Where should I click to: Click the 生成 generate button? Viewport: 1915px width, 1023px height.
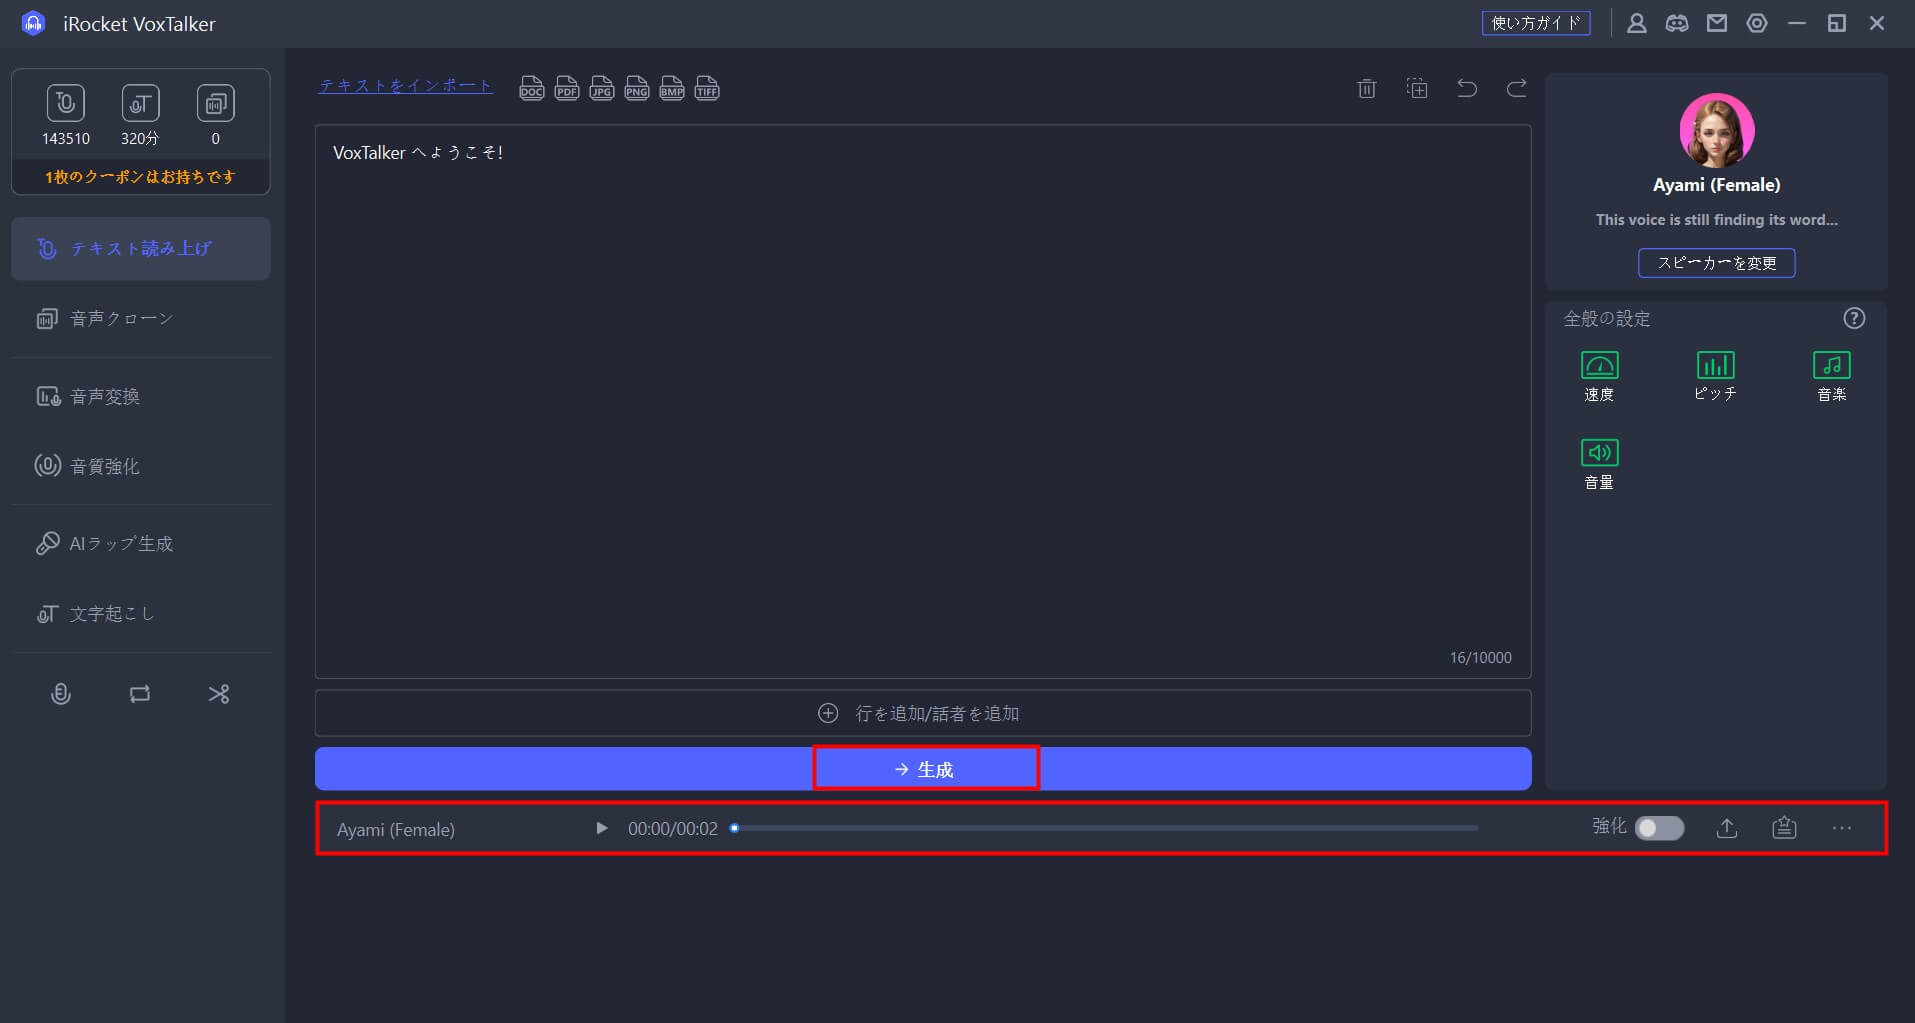(x=923, y=769)
